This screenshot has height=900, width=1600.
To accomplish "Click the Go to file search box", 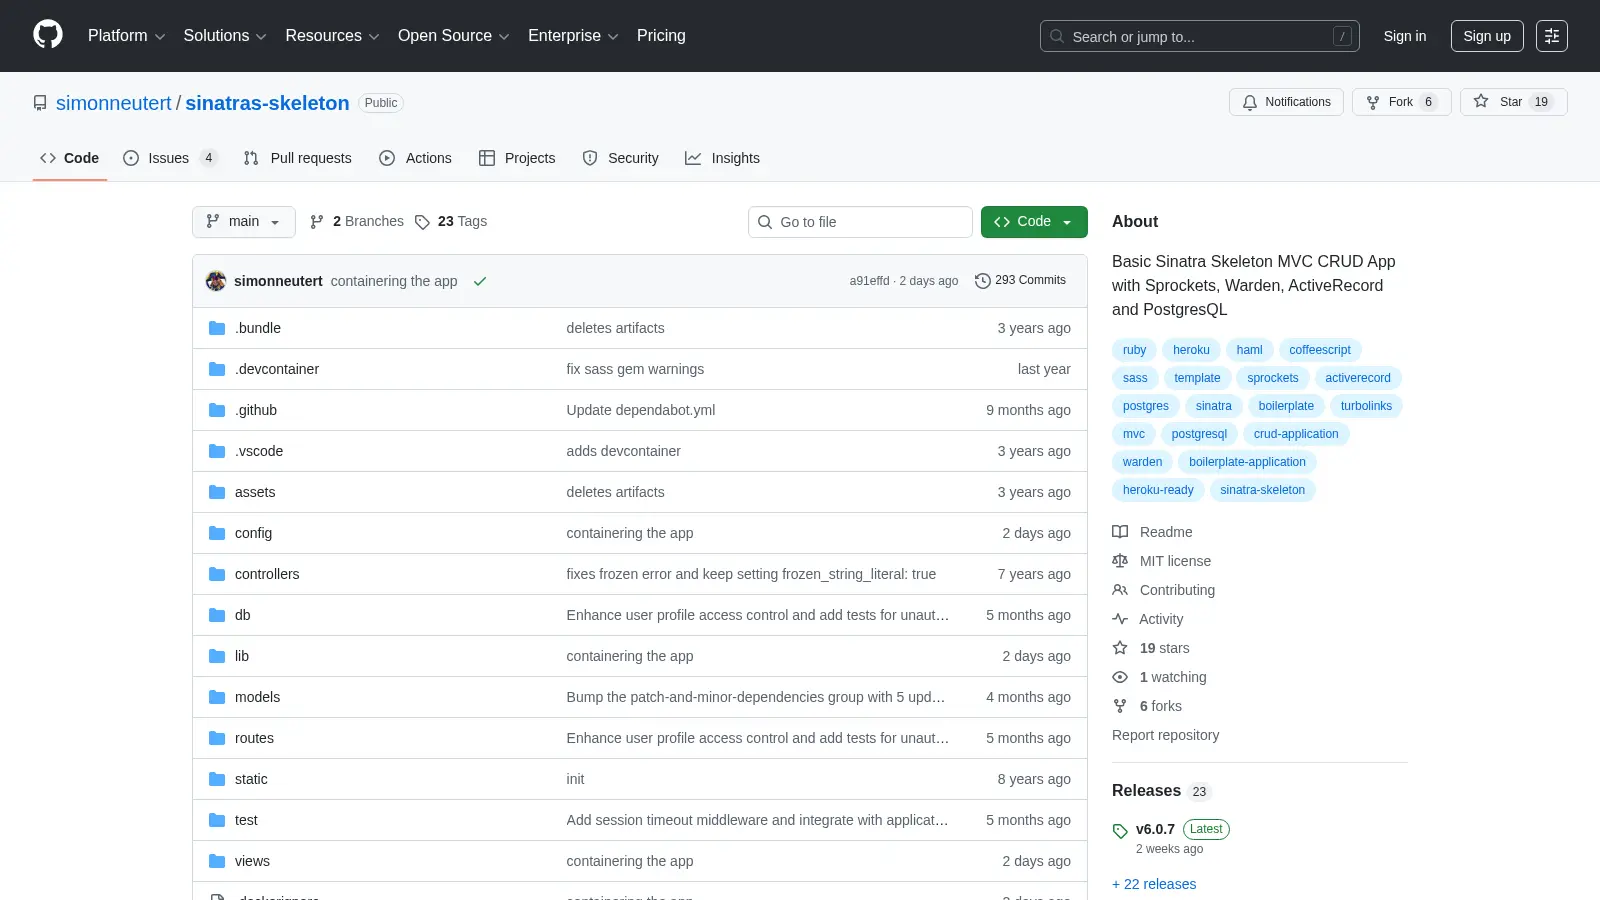I will tap(860, 222).
